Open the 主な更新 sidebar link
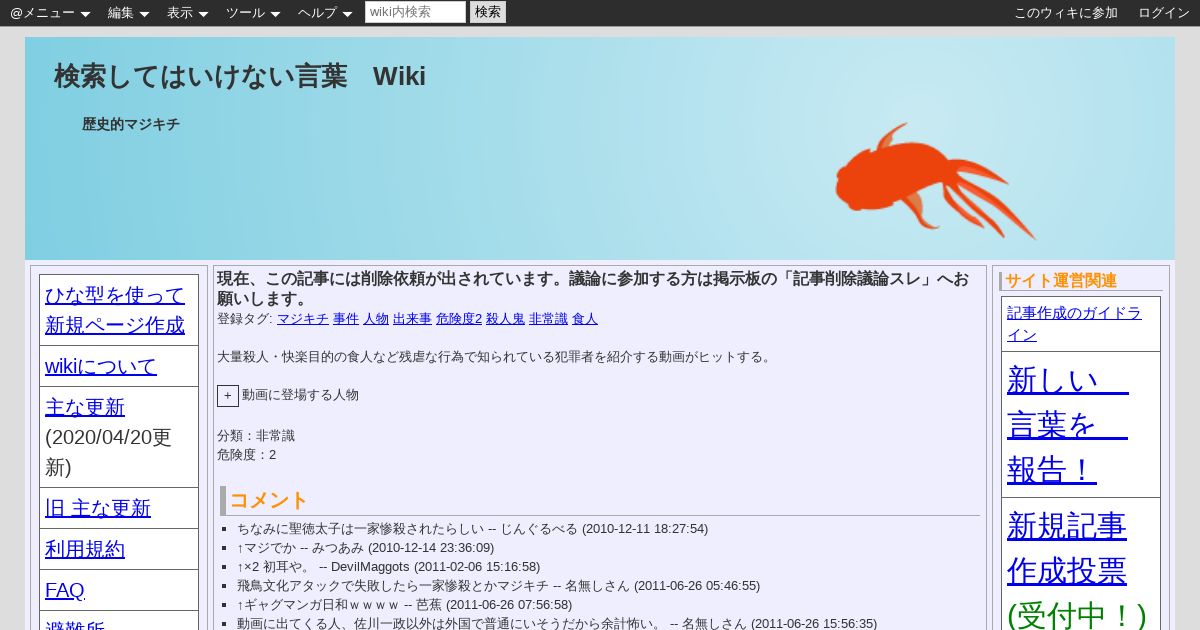Image resolution: width=1200 pixels, height=630 pixels. pyautogui.click(x=85, y=407)
